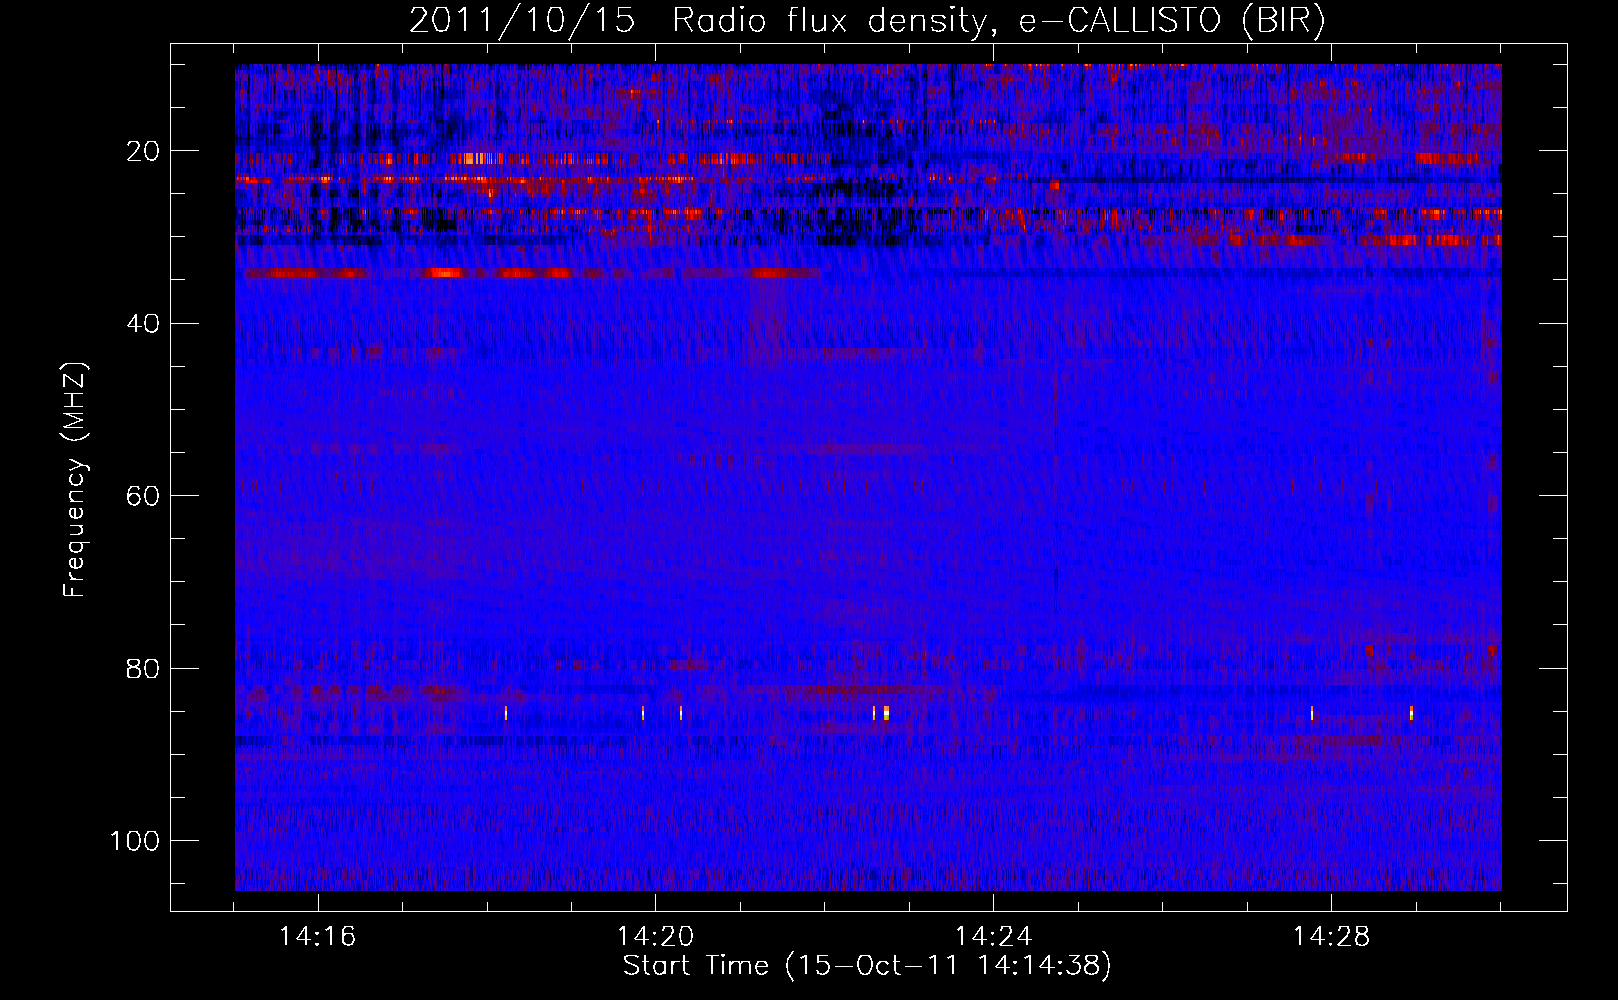Click the 80 frequency tick label
Screen dimensions: 1618x1000
143,668
